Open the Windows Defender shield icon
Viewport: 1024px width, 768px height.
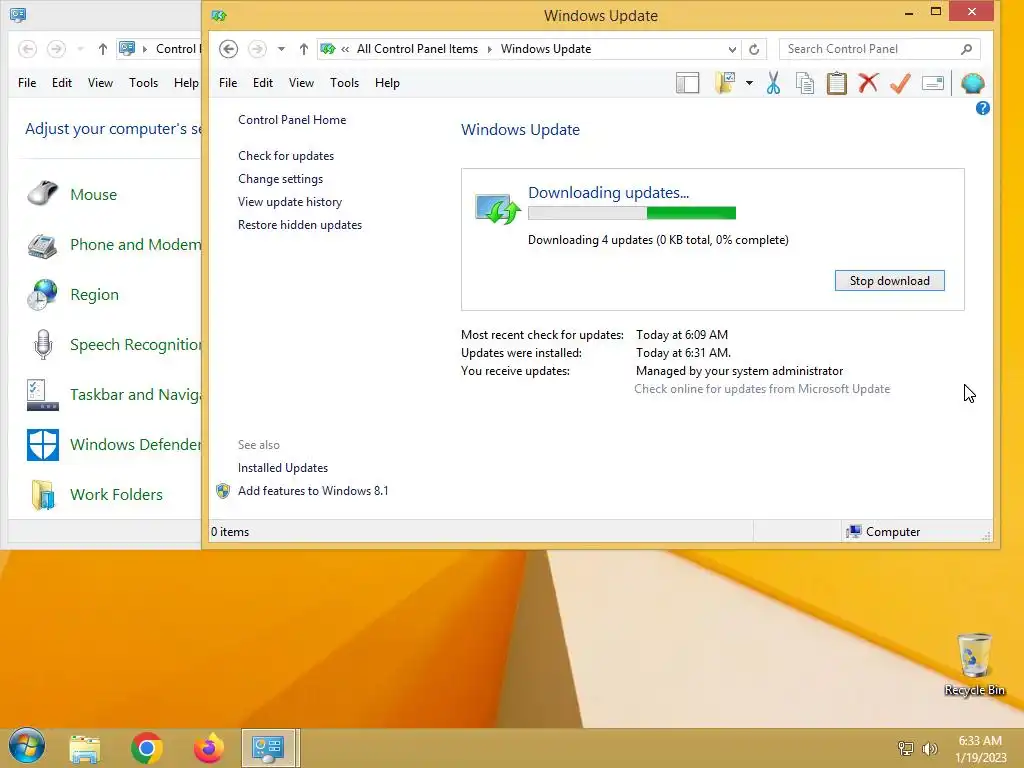click(x=42, y=445)
